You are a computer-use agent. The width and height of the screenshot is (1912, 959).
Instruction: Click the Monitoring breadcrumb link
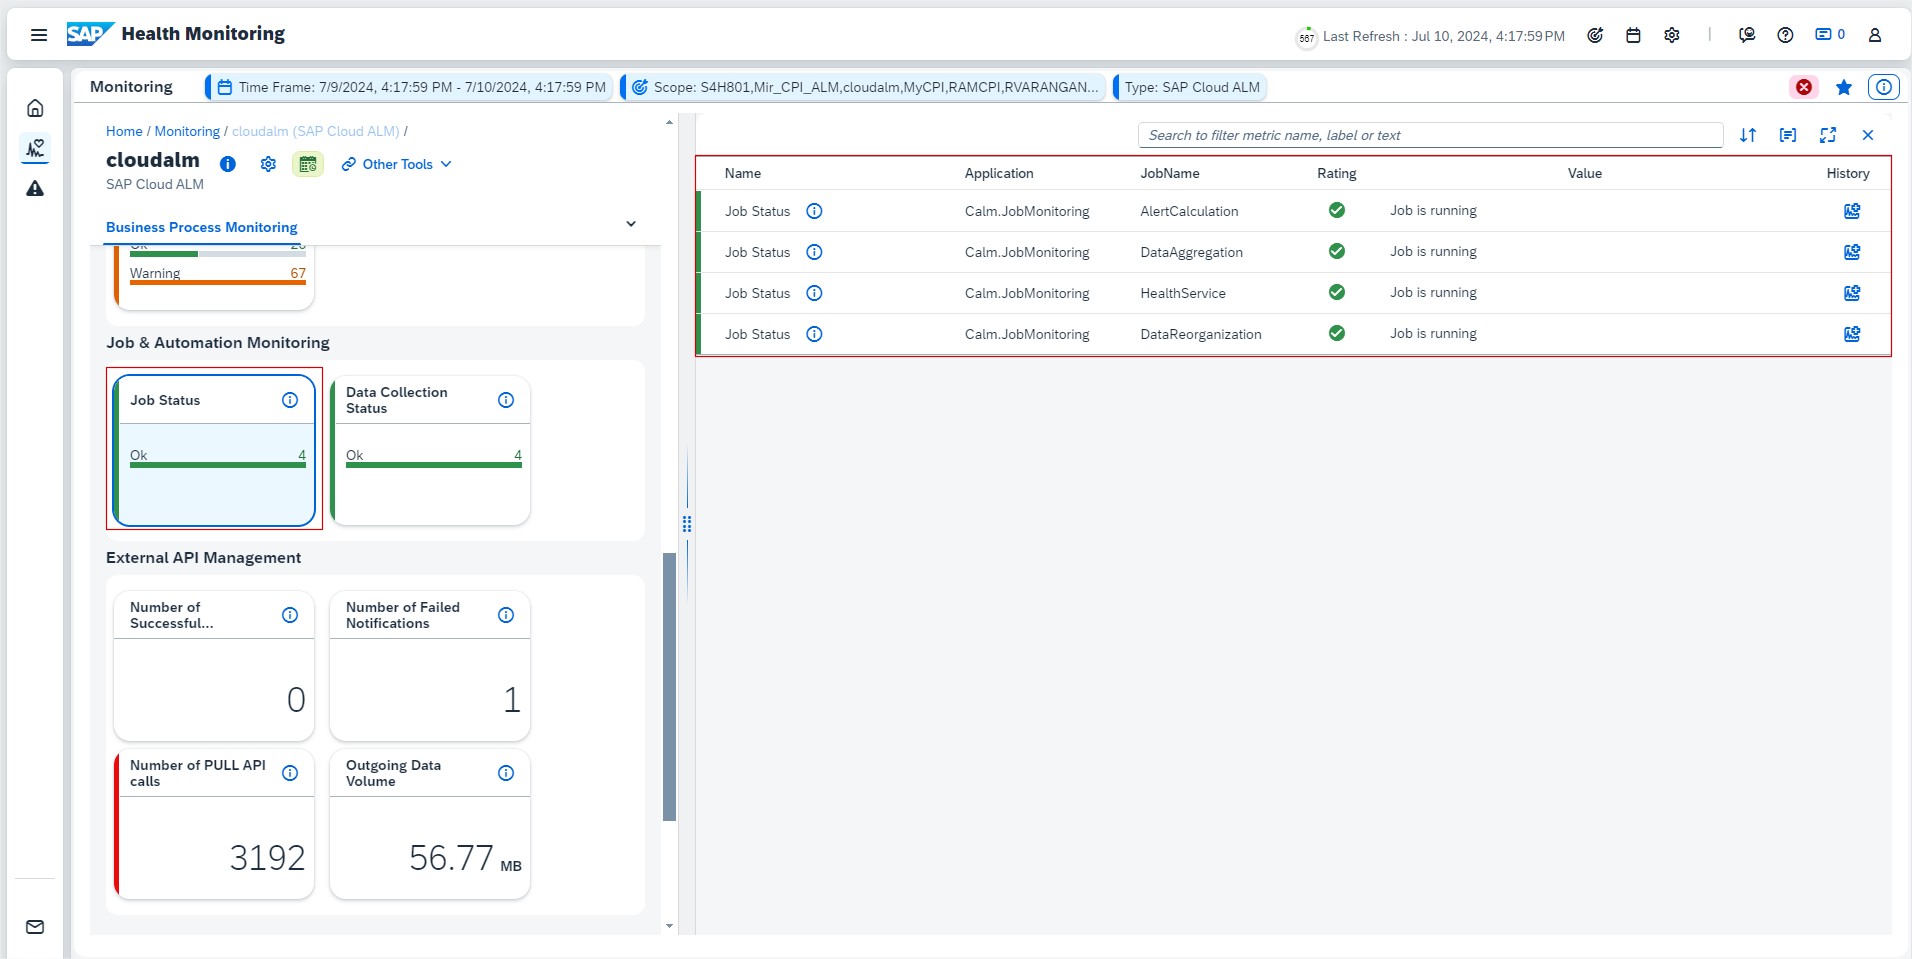coord(187,131)
